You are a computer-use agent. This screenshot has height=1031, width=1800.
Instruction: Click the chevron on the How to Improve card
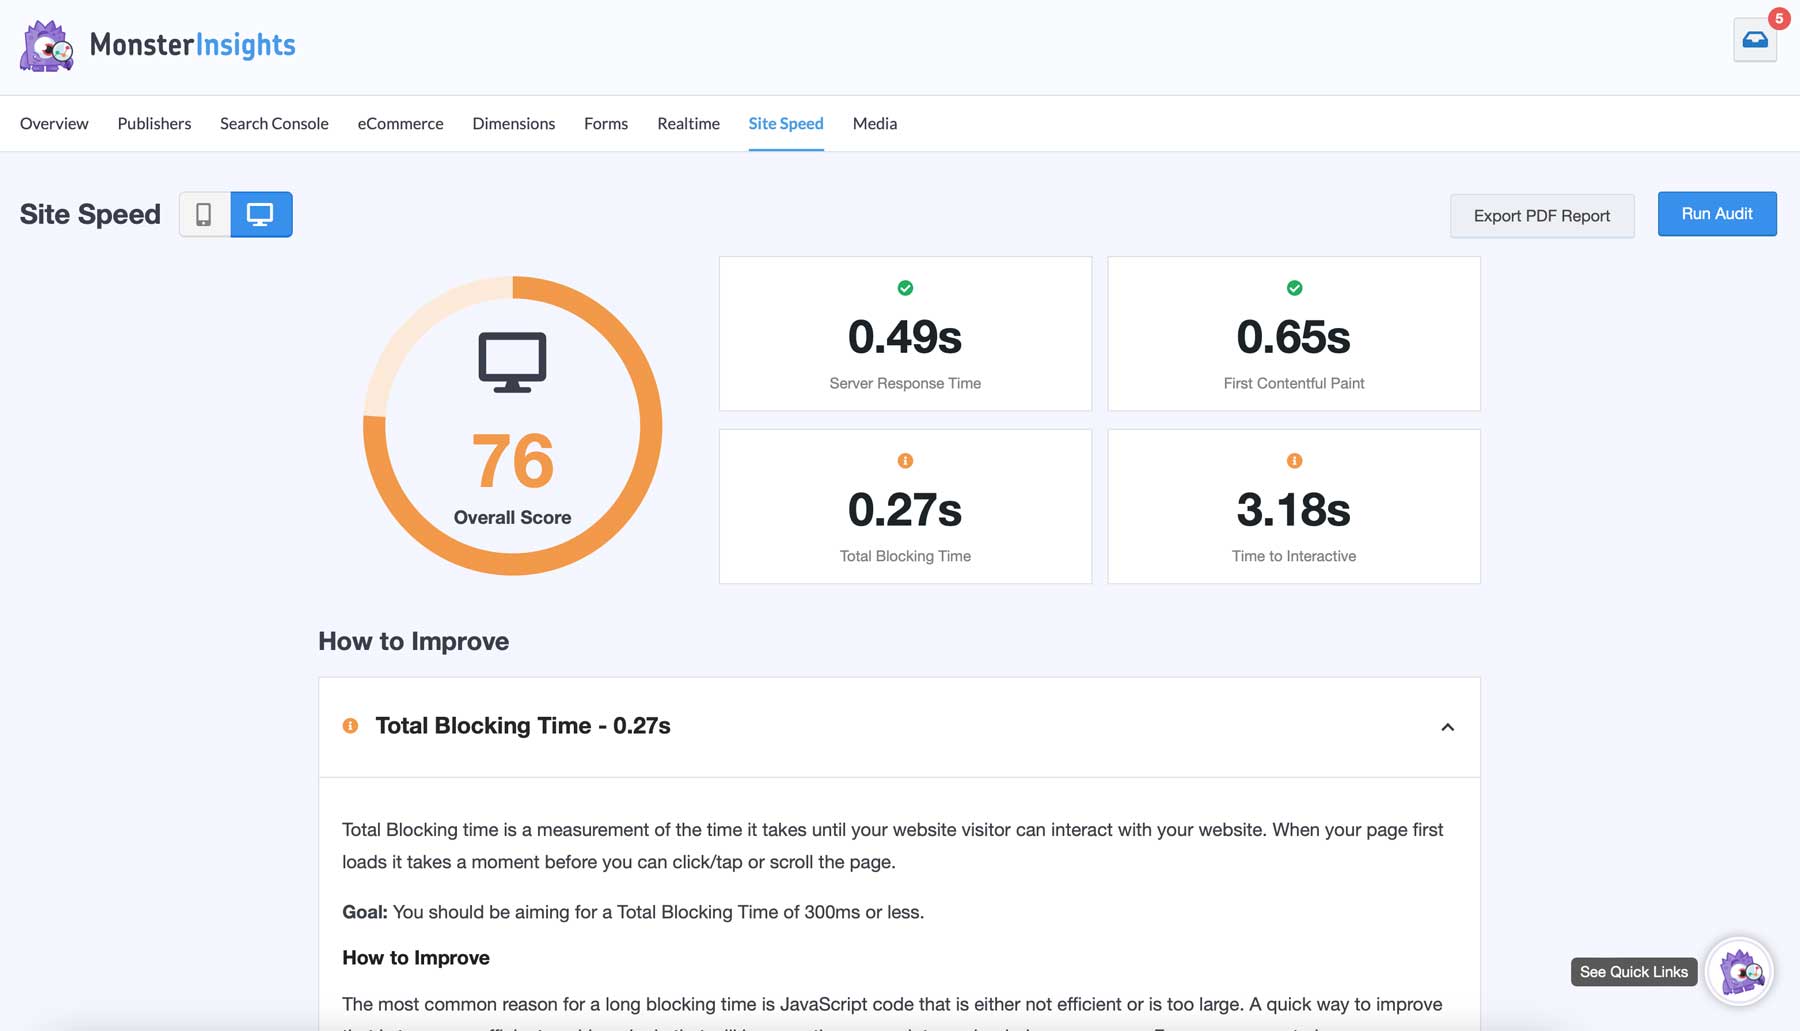[x=1447, y=728]
